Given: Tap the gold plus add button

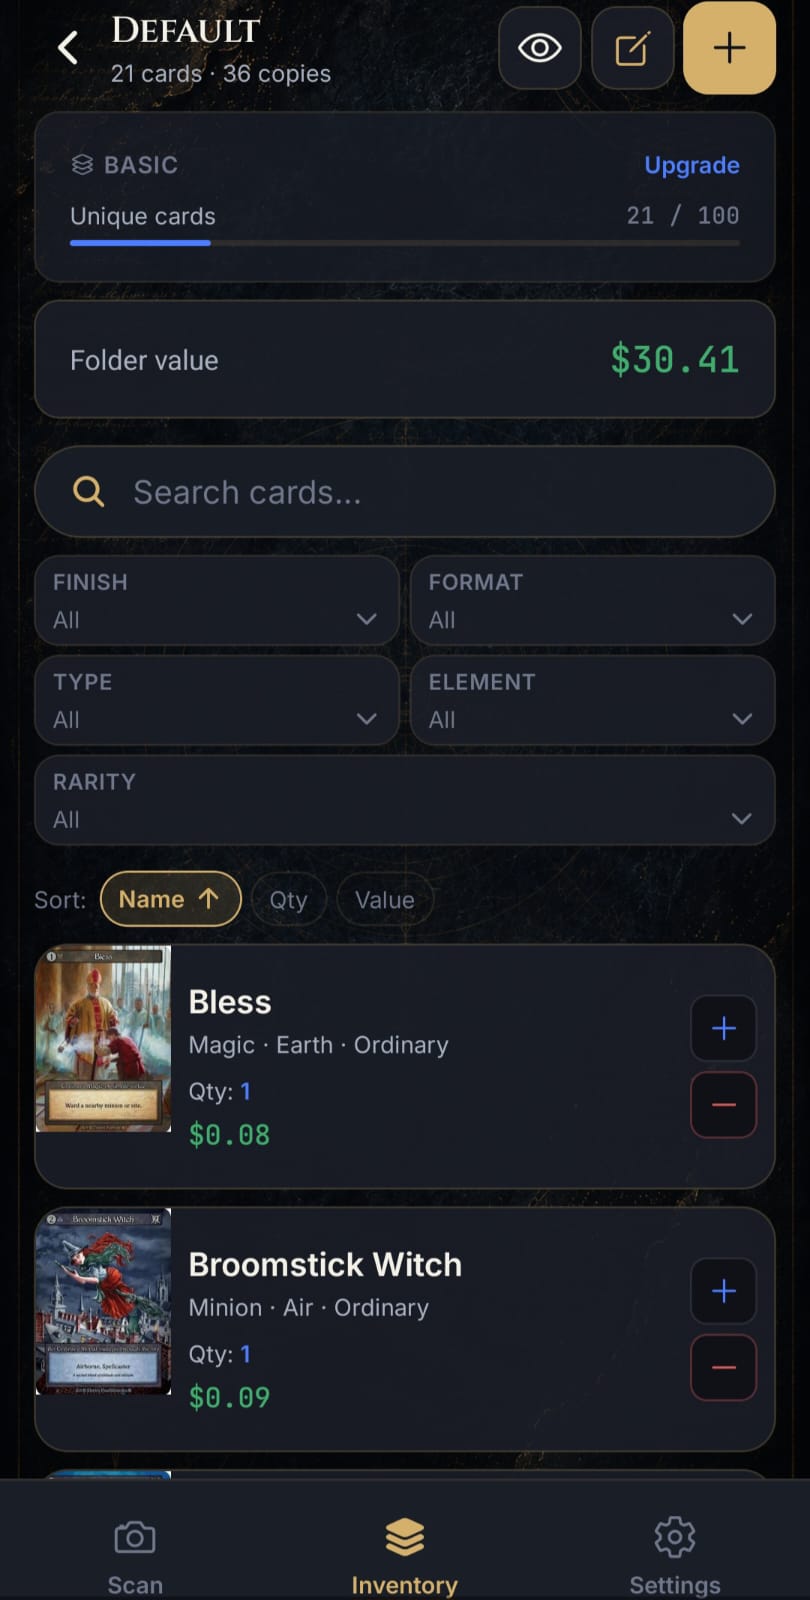Looking at the screenshot, I should (x=729, y=48).
